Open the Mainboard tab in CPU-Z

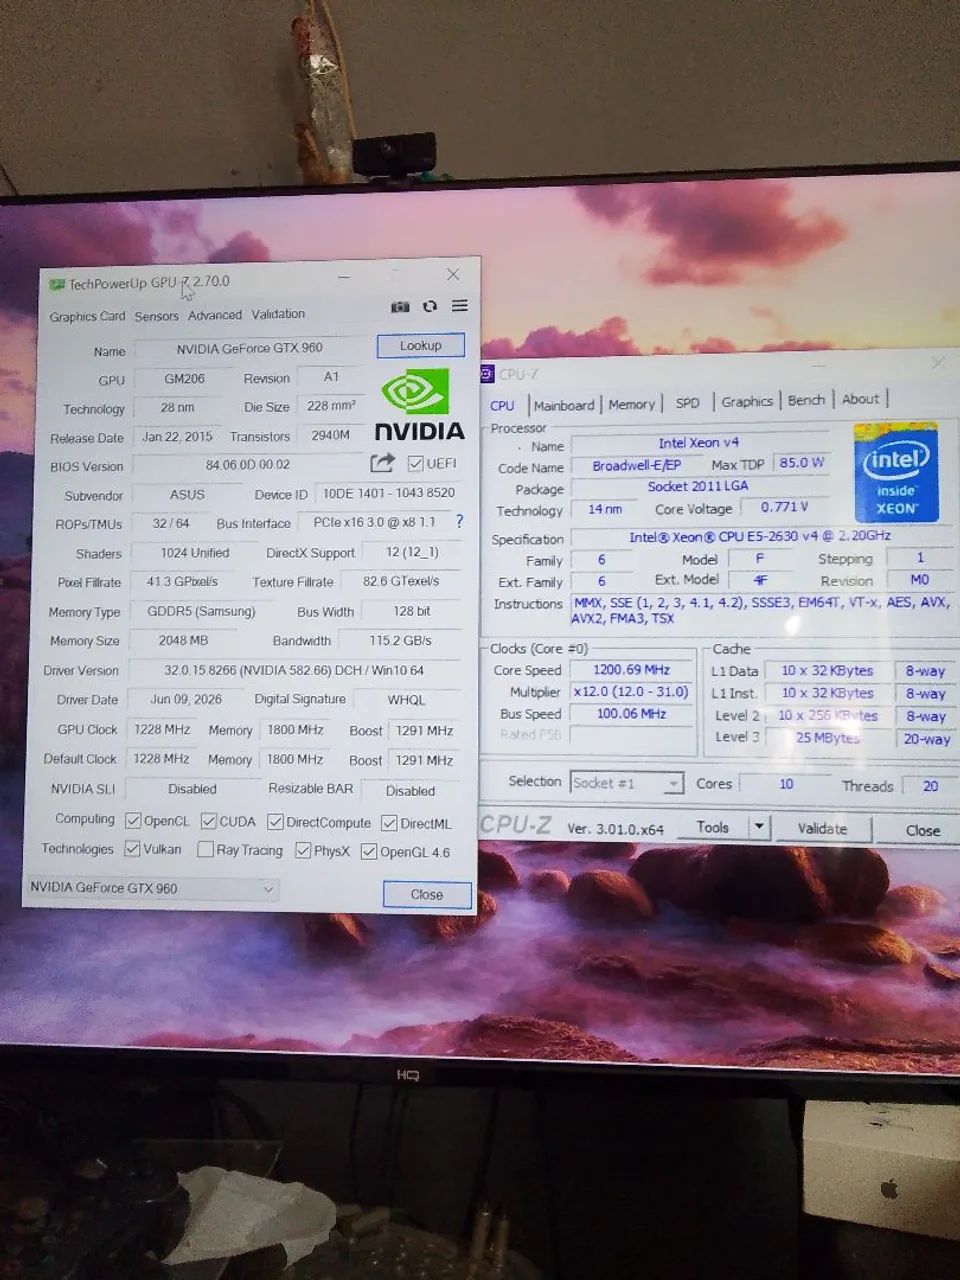(x=564, y=405)
